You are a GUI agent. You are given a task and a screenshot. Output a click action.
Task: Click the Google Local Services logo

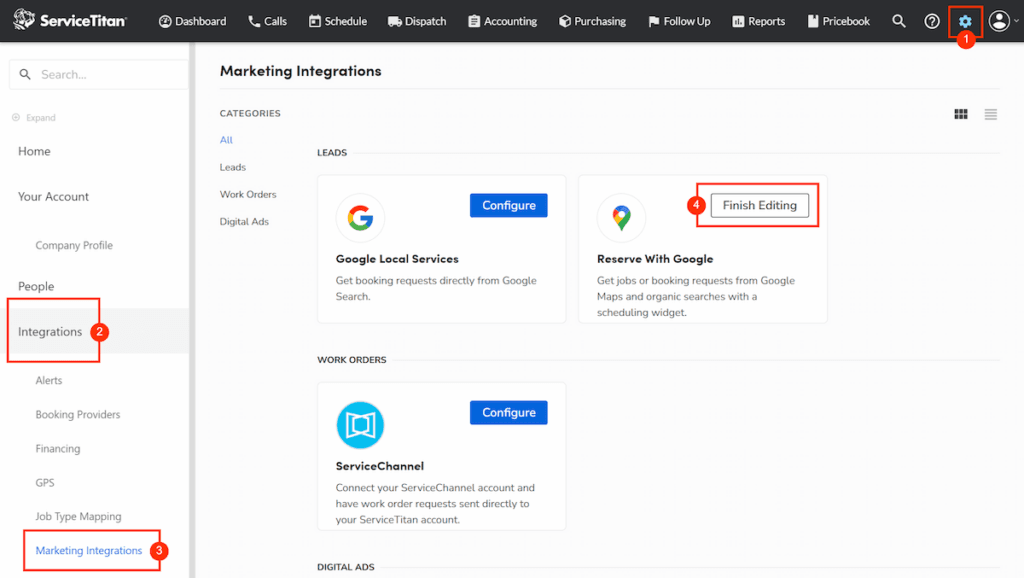click(360, 217)
